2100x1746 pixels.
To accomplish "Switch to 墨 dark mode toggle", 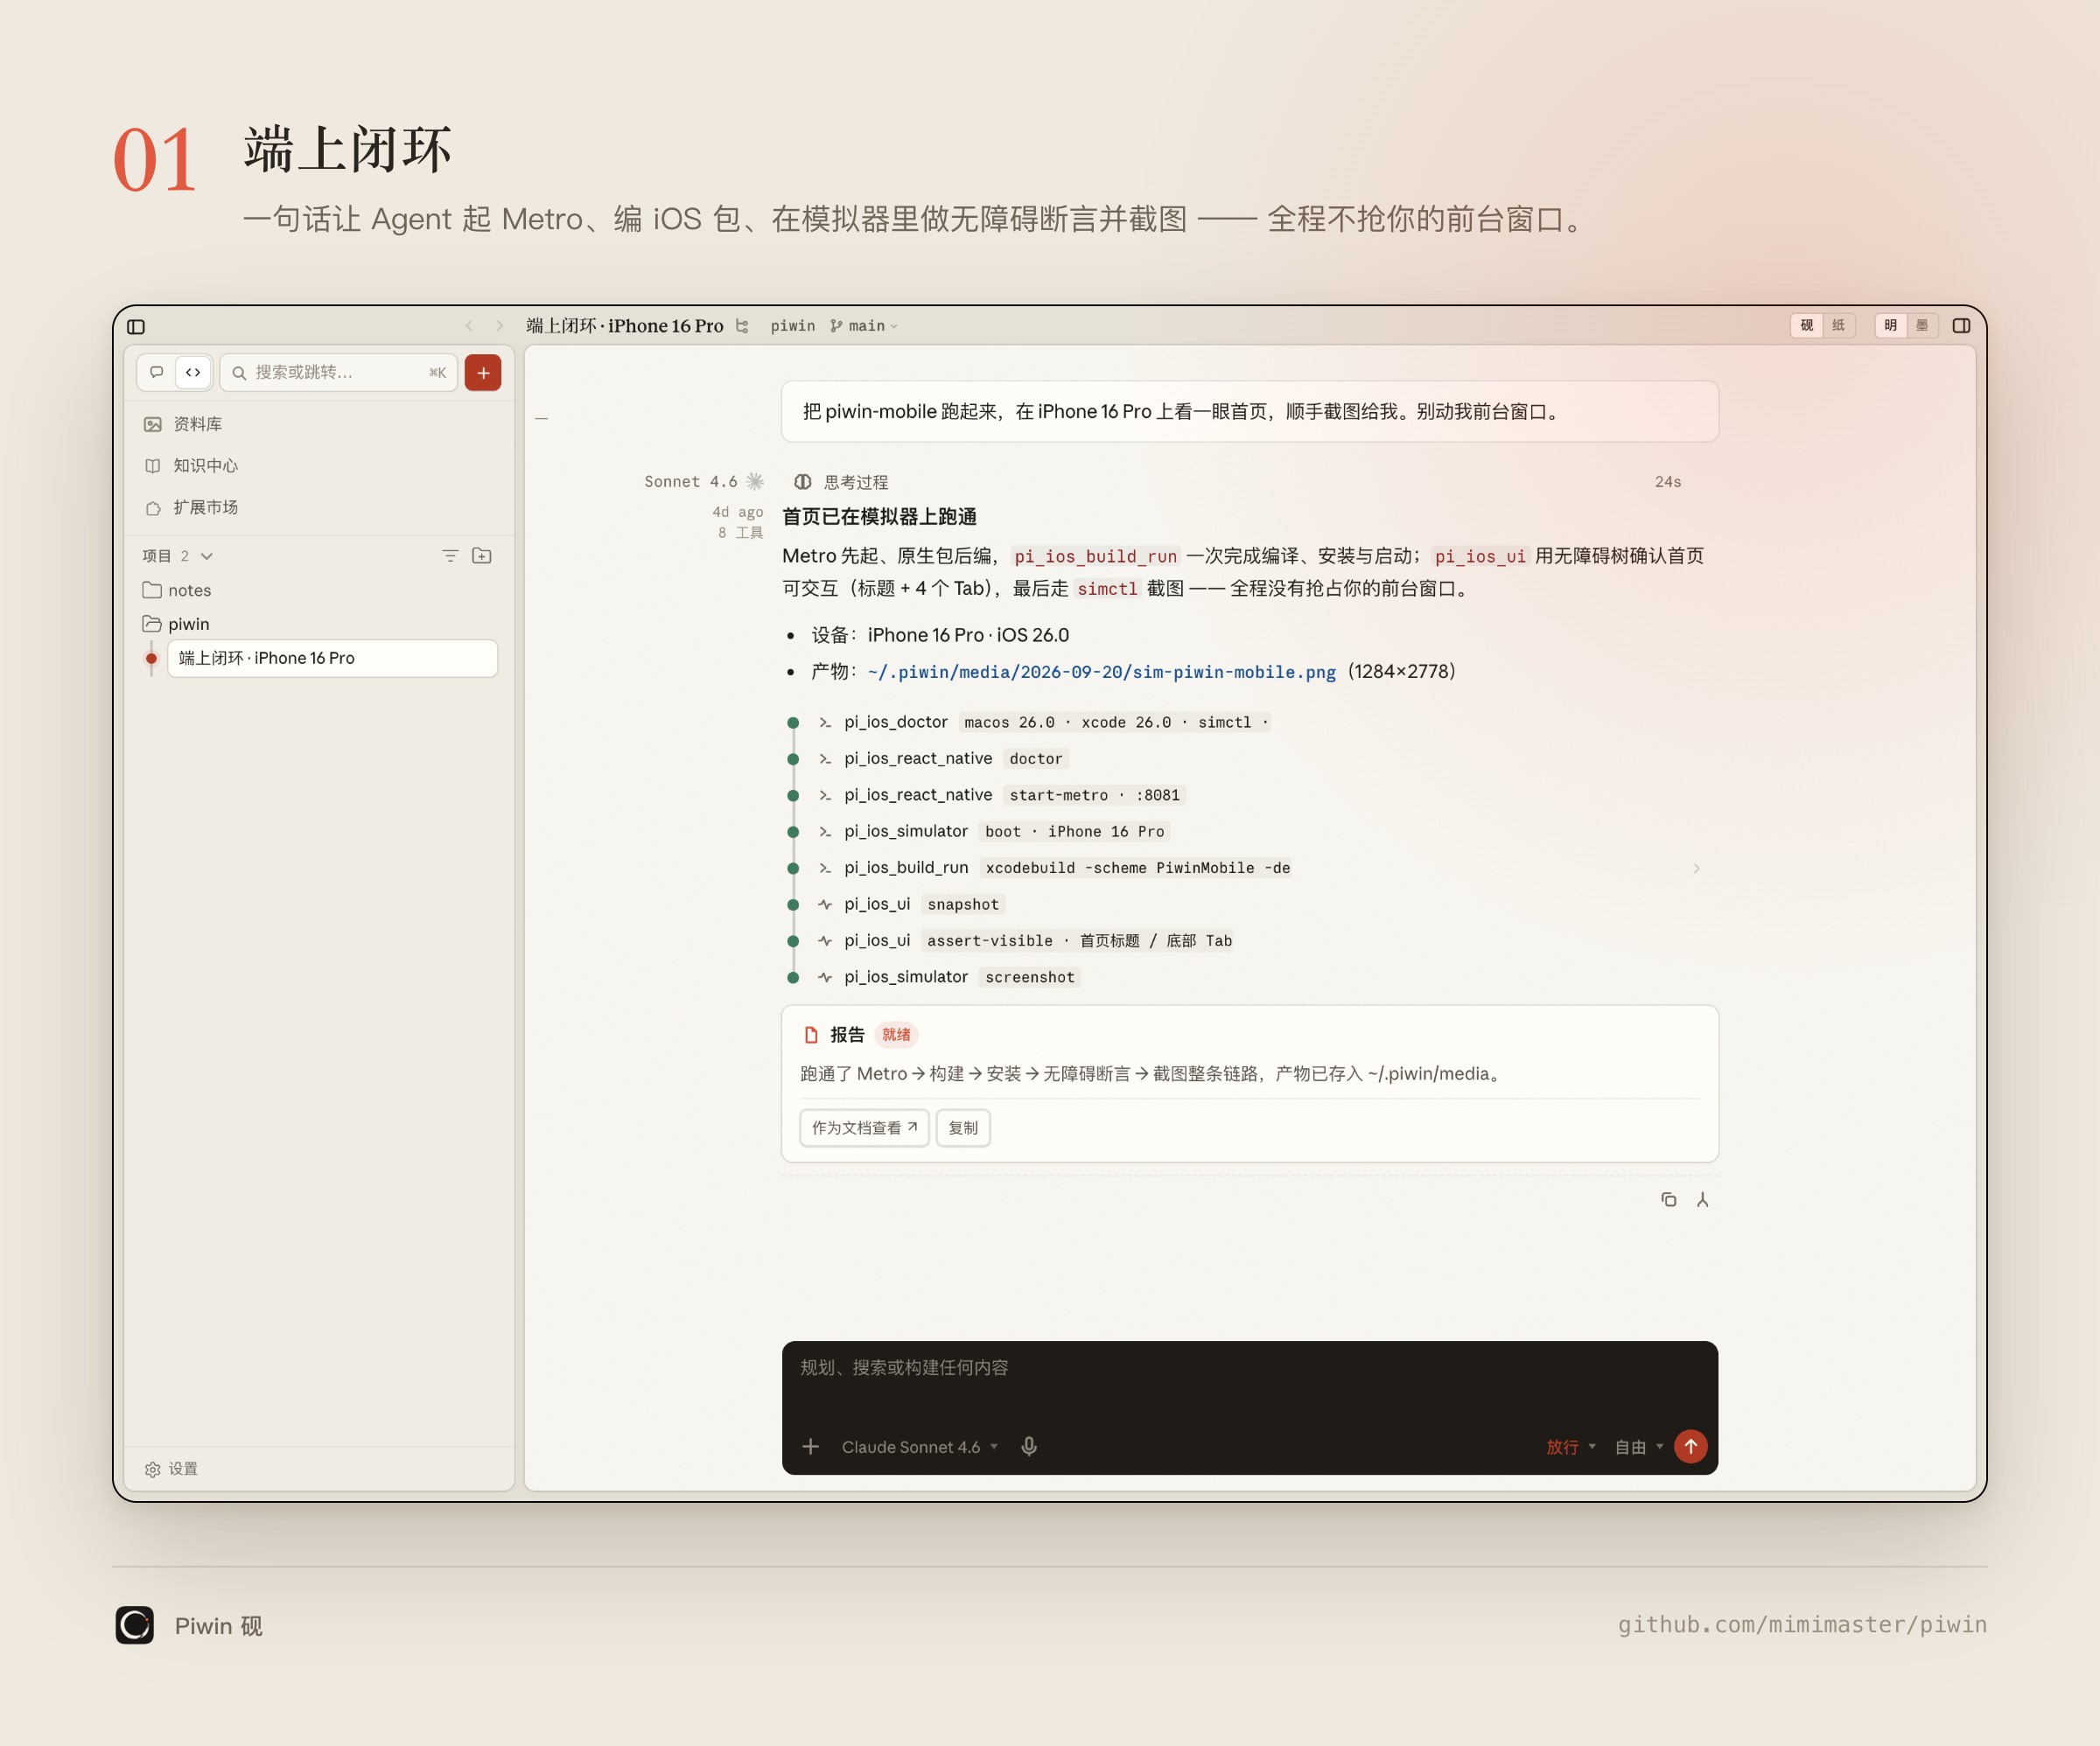I will pyautogui.click(x=1922, y=326).
